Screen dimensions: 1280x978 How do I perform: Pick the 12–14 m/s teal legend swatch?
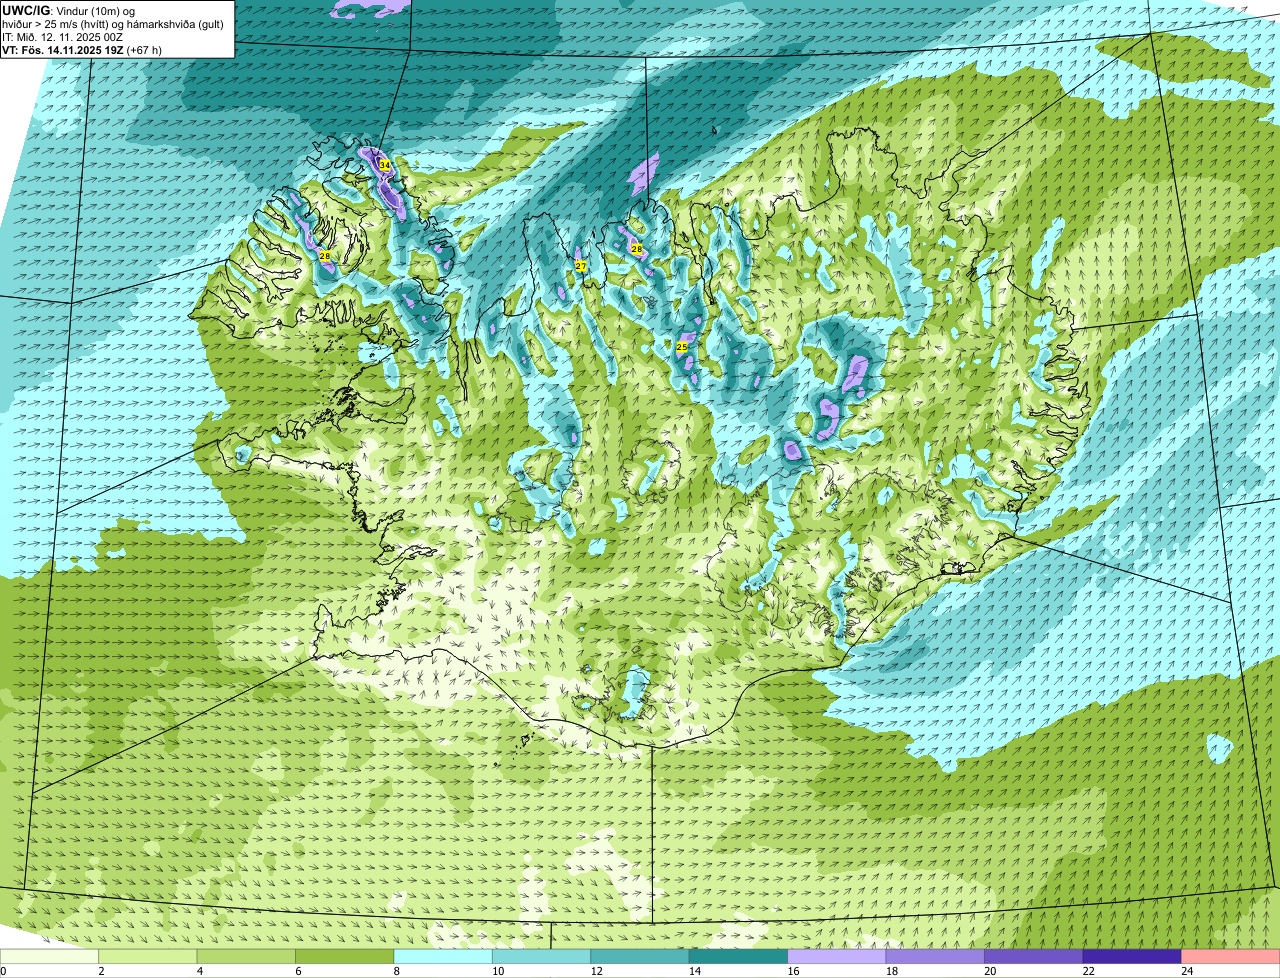click(x=640, y=957)
